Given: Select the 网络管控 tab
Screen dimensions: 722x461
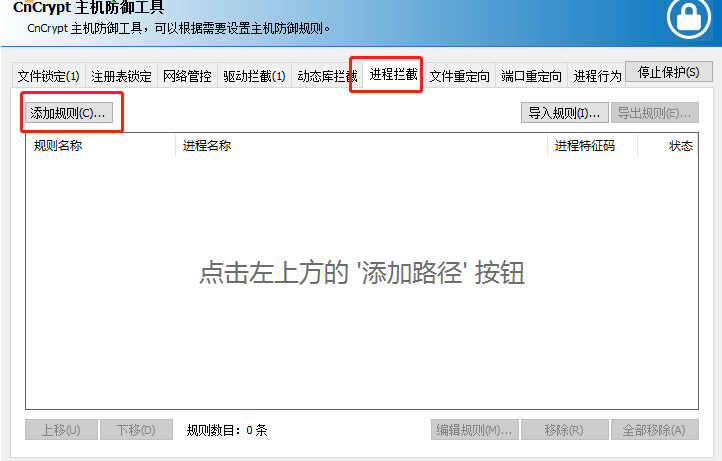Looking at the screenshot, I should (187, 76).
